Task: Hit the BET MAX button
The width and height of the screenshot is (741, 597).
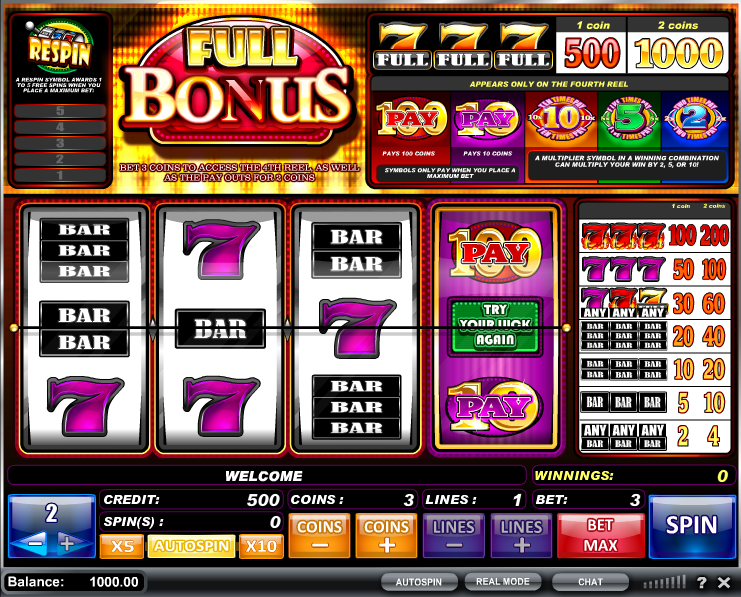Action: click(601, 536)
